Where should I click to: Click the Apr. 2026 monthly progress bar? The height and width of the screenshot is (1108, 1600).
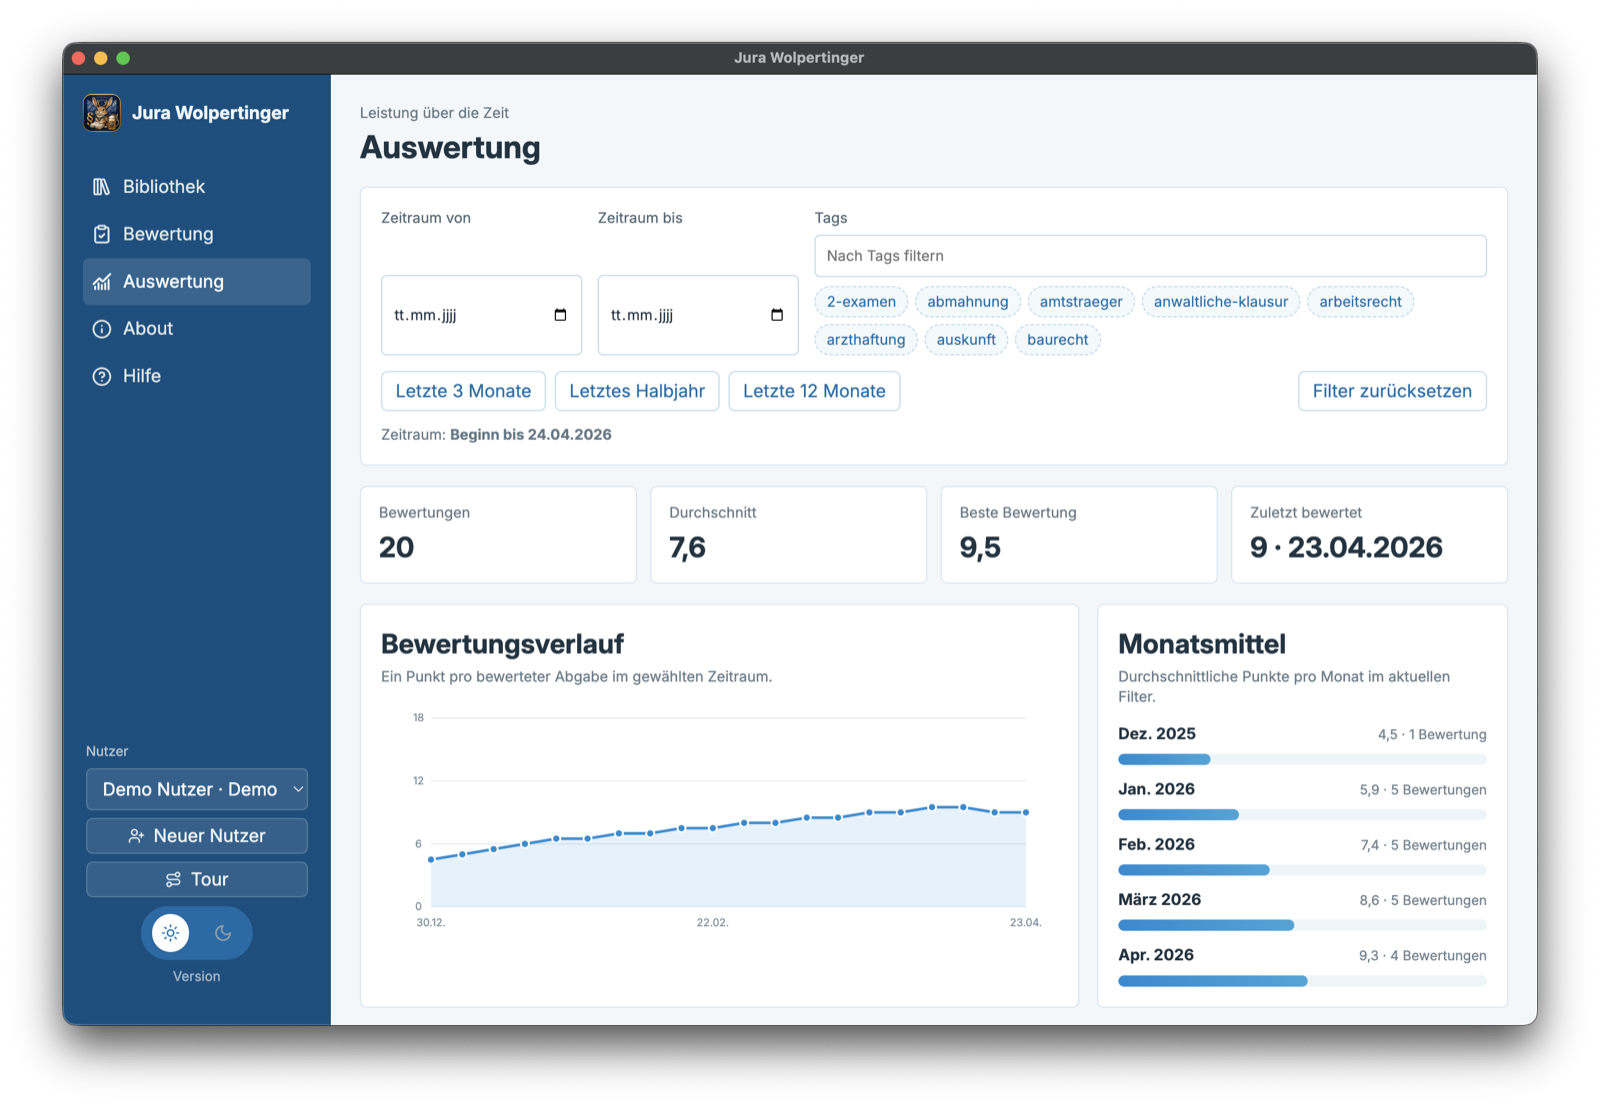1302,981
